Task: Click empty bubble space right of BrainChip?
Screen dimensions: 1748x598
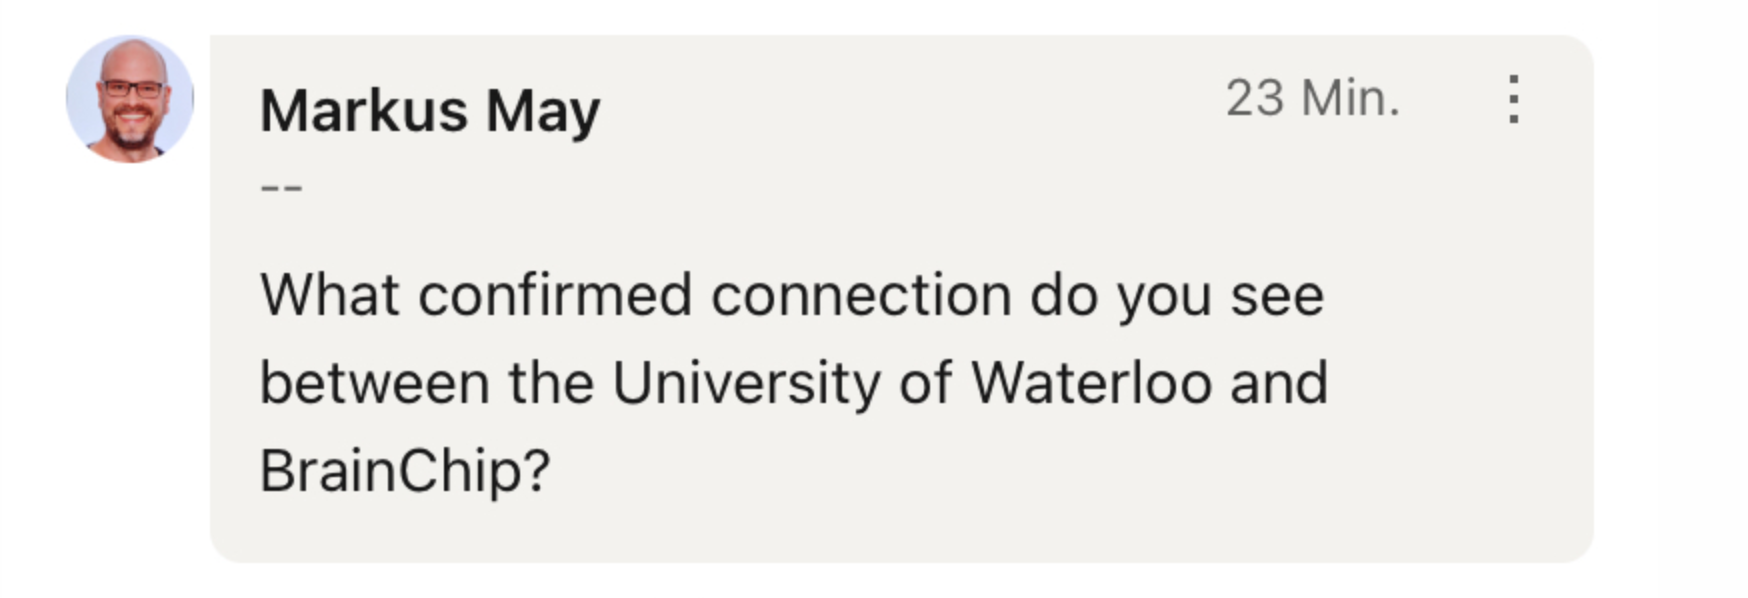Action: point(1000,470)
